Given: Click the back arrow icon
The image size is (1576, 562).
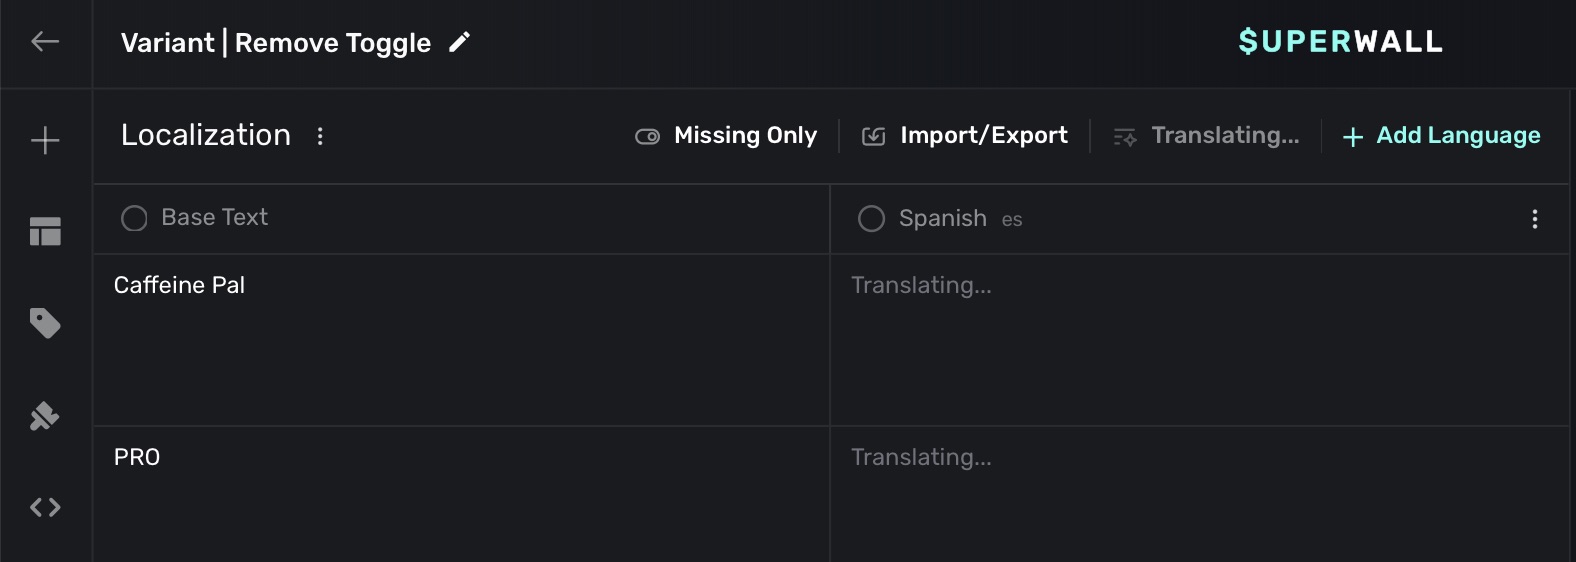Looking at the screenshot, I should click(45, 42).
